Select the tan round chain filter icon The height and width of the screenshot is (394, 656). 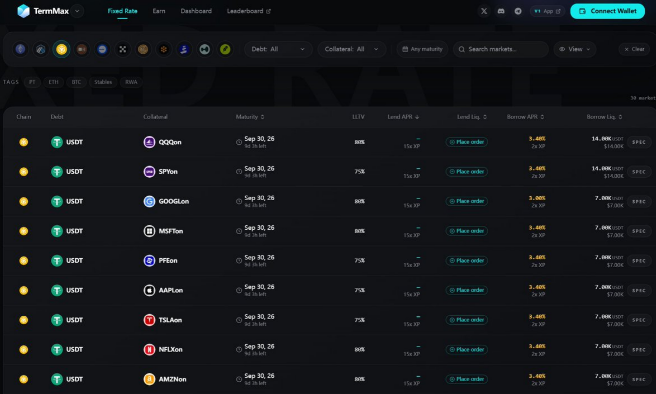pos(143,49)
